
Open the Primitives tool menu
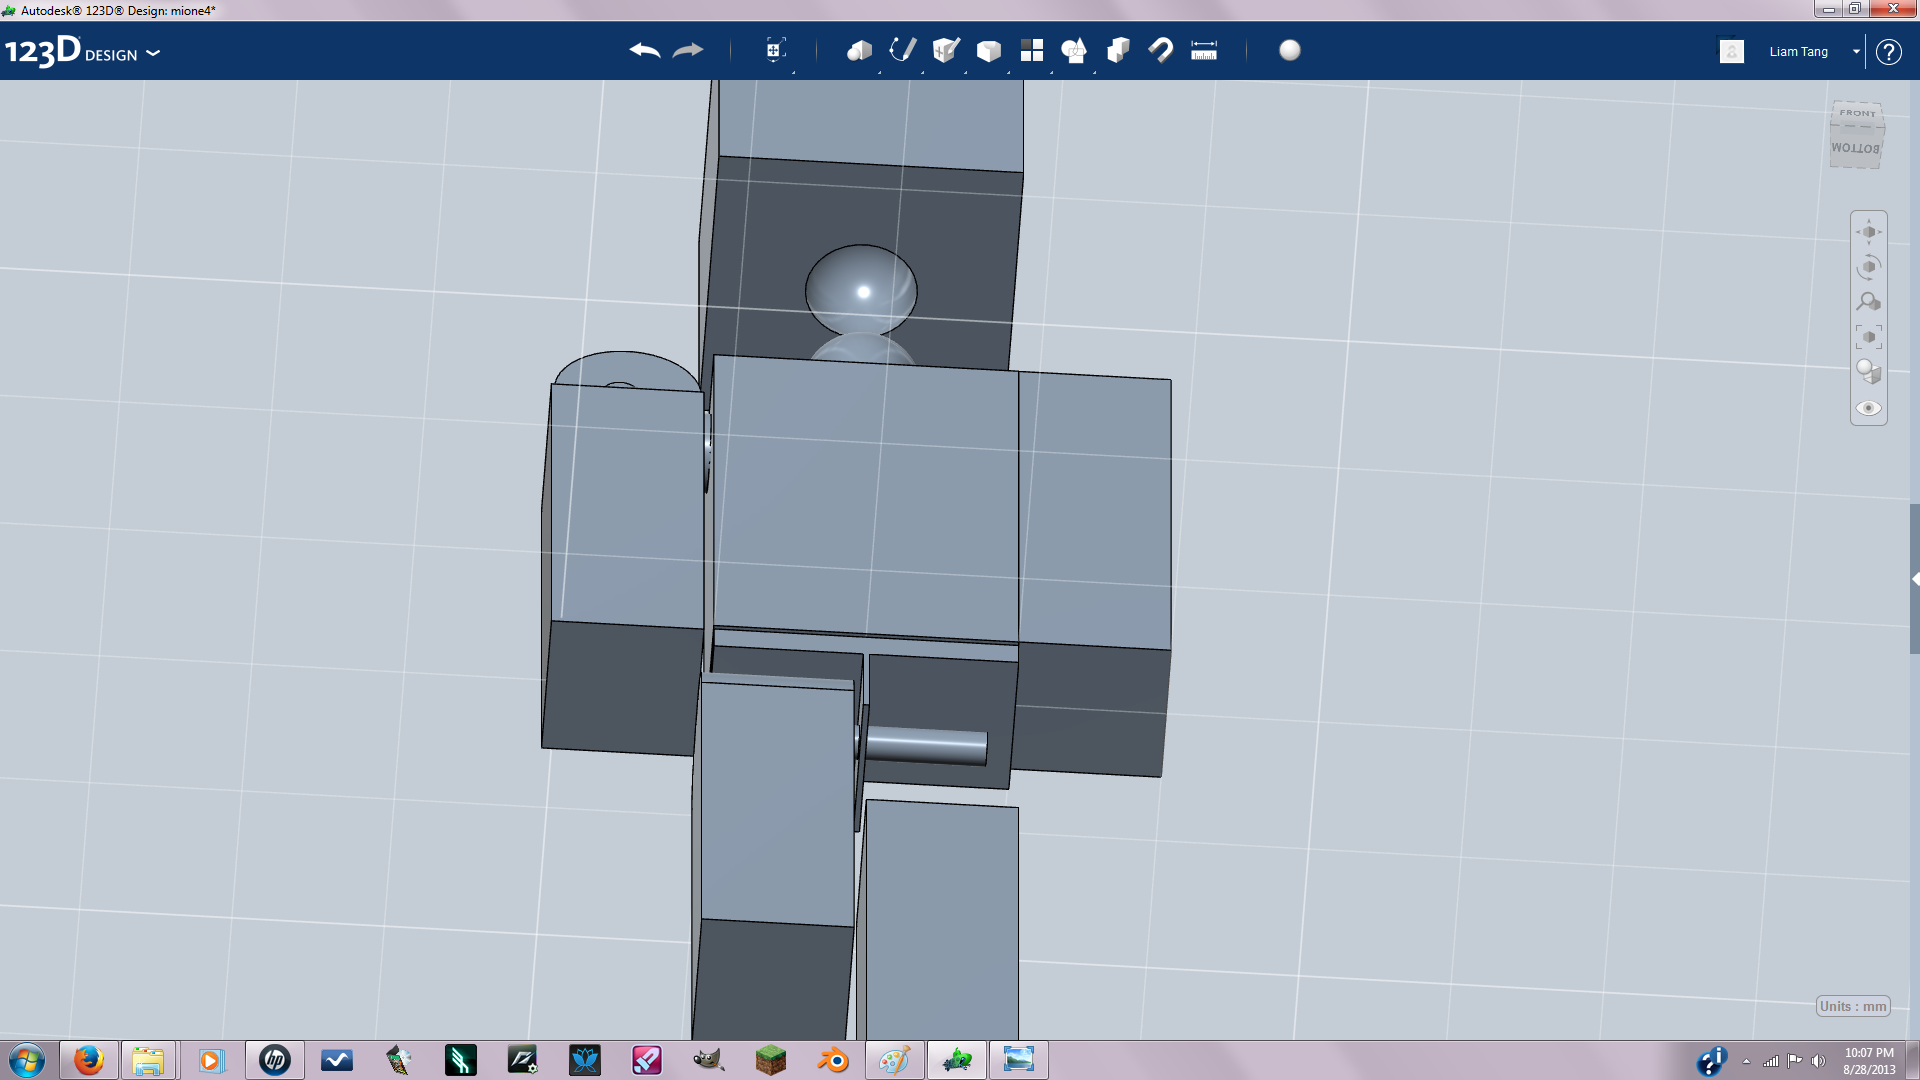(x=859, y=51)
